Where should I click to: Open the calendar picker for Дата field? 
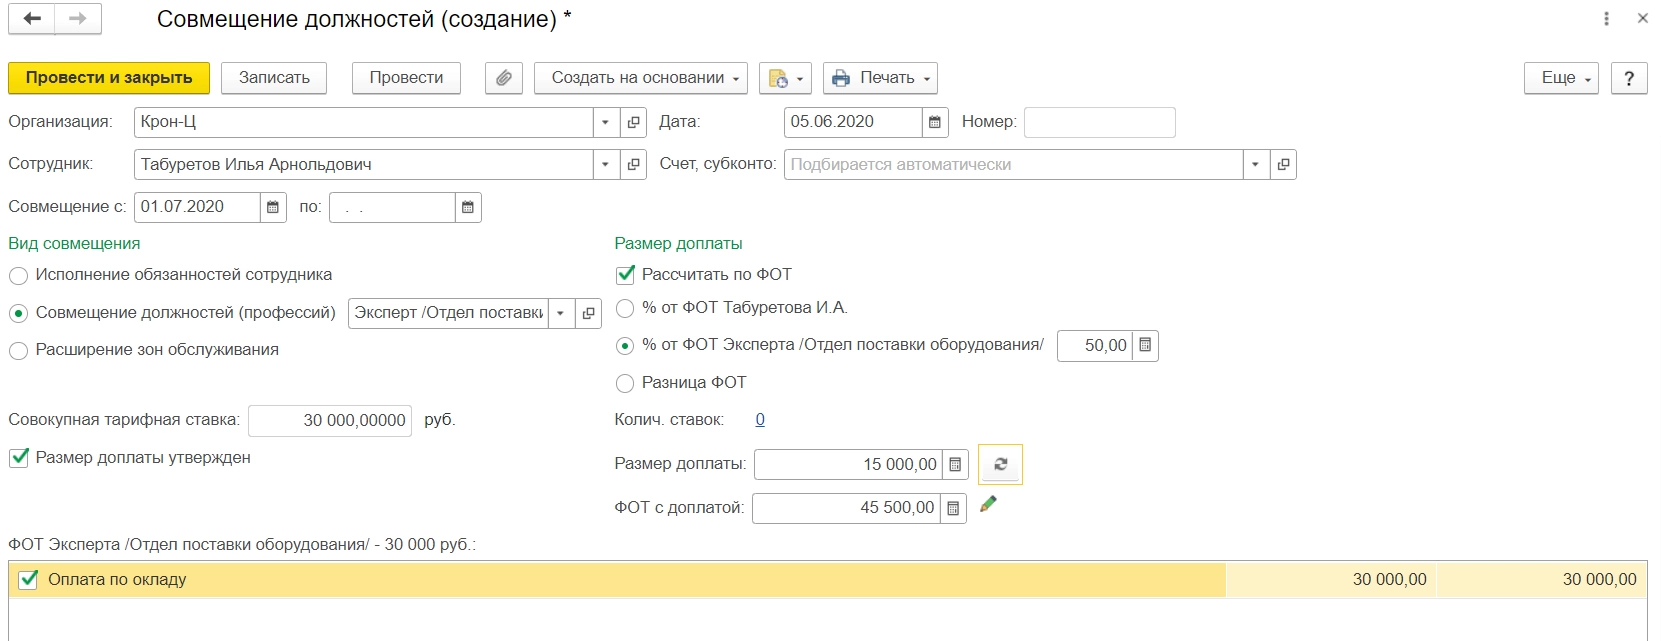pos(935,122)
